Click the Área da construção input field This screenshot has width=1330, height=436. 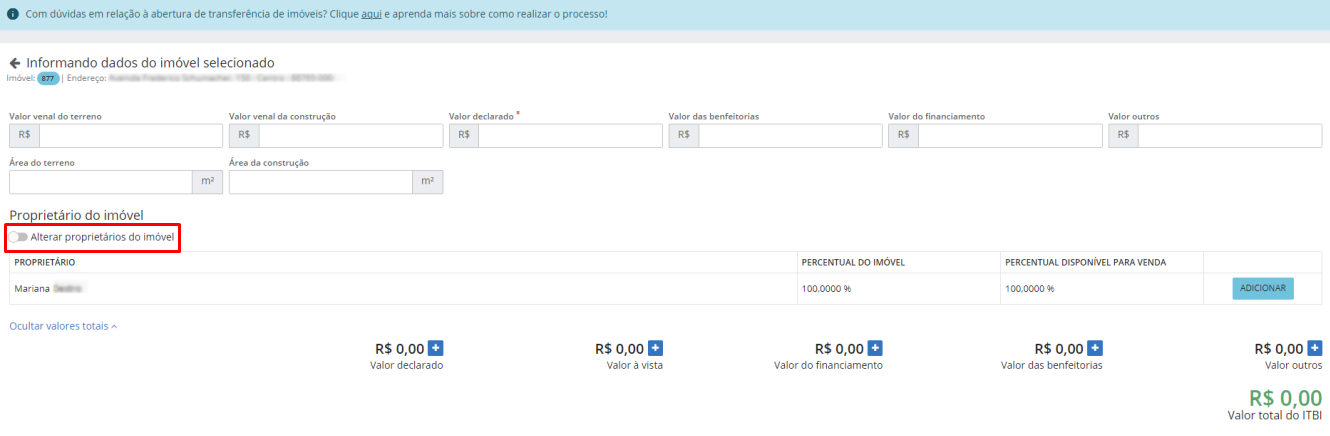point(320,182)
